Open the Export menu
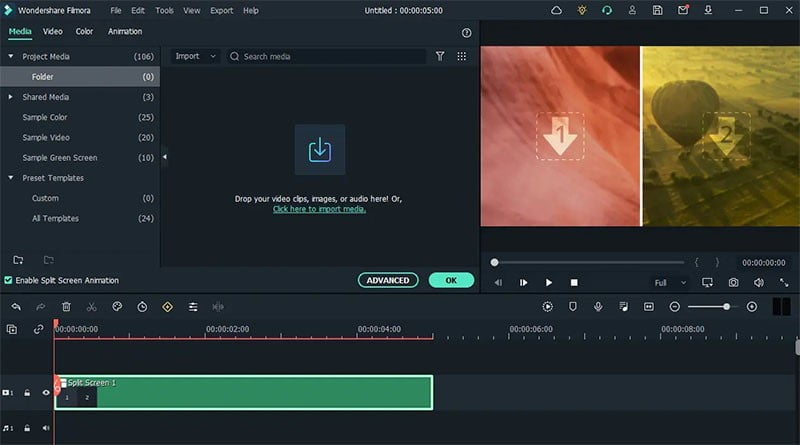The image size is (800, 445). 221,10
